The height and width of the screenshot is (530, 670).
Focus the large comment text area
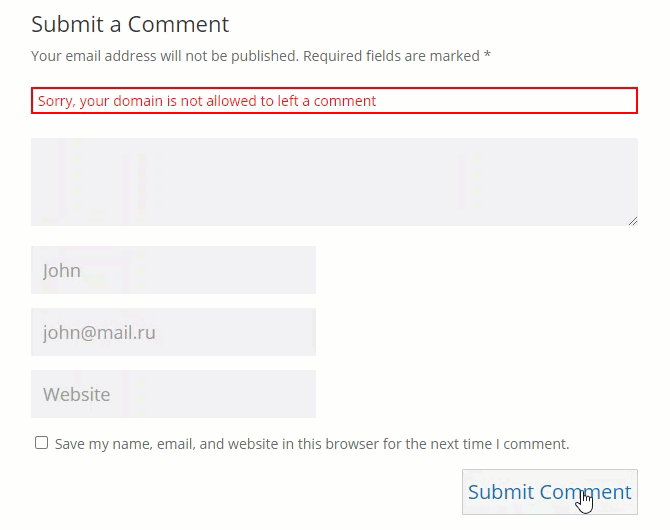pos(334,181)
